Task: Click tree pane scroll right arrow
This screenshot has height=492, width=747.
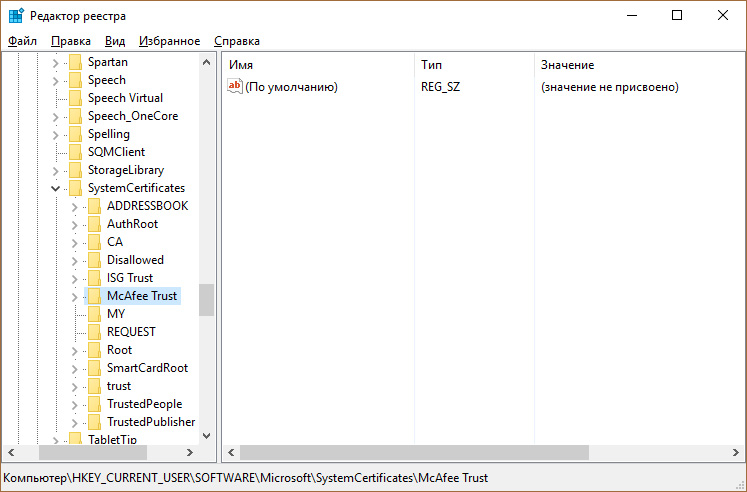Action: pos(190,452)
